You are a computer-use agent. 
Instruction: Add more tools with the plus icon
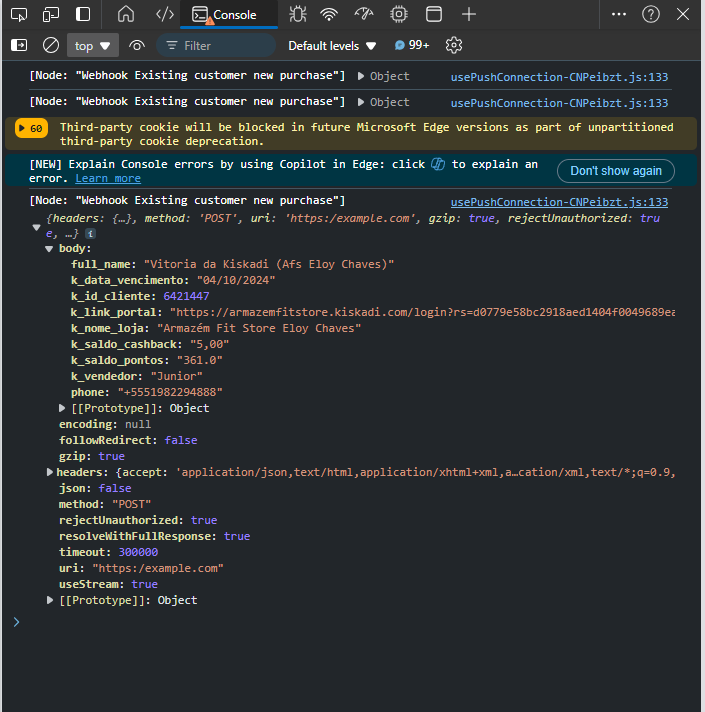469,15
